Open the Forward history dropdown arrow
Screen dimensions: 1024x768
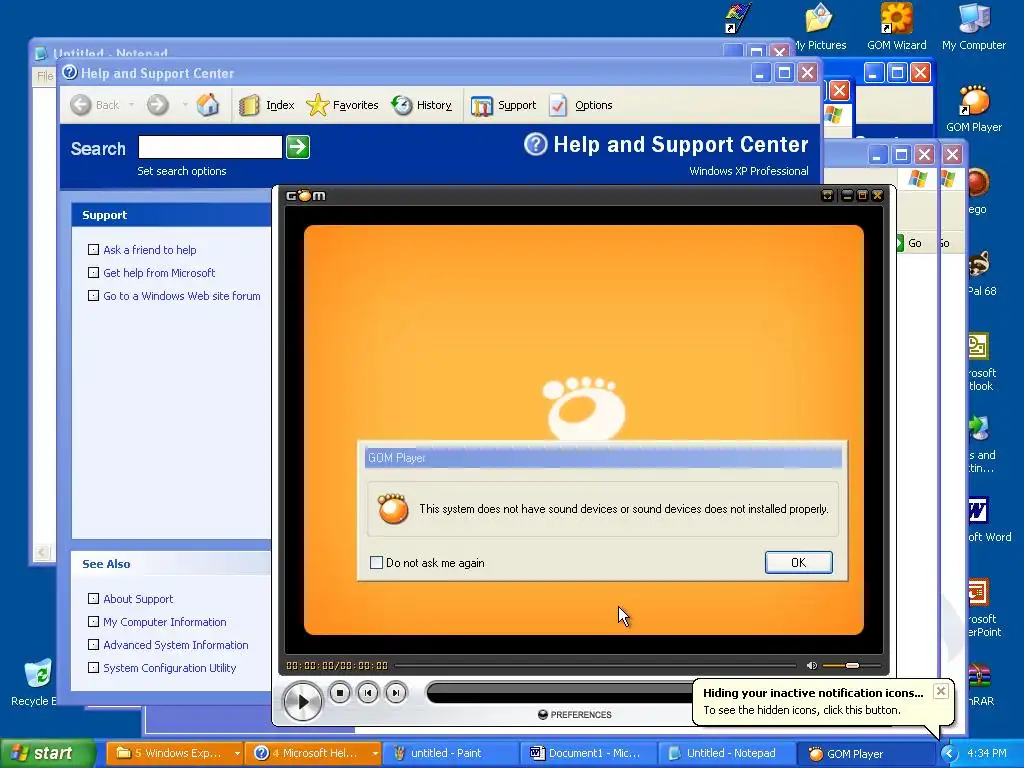pos(185,104)
